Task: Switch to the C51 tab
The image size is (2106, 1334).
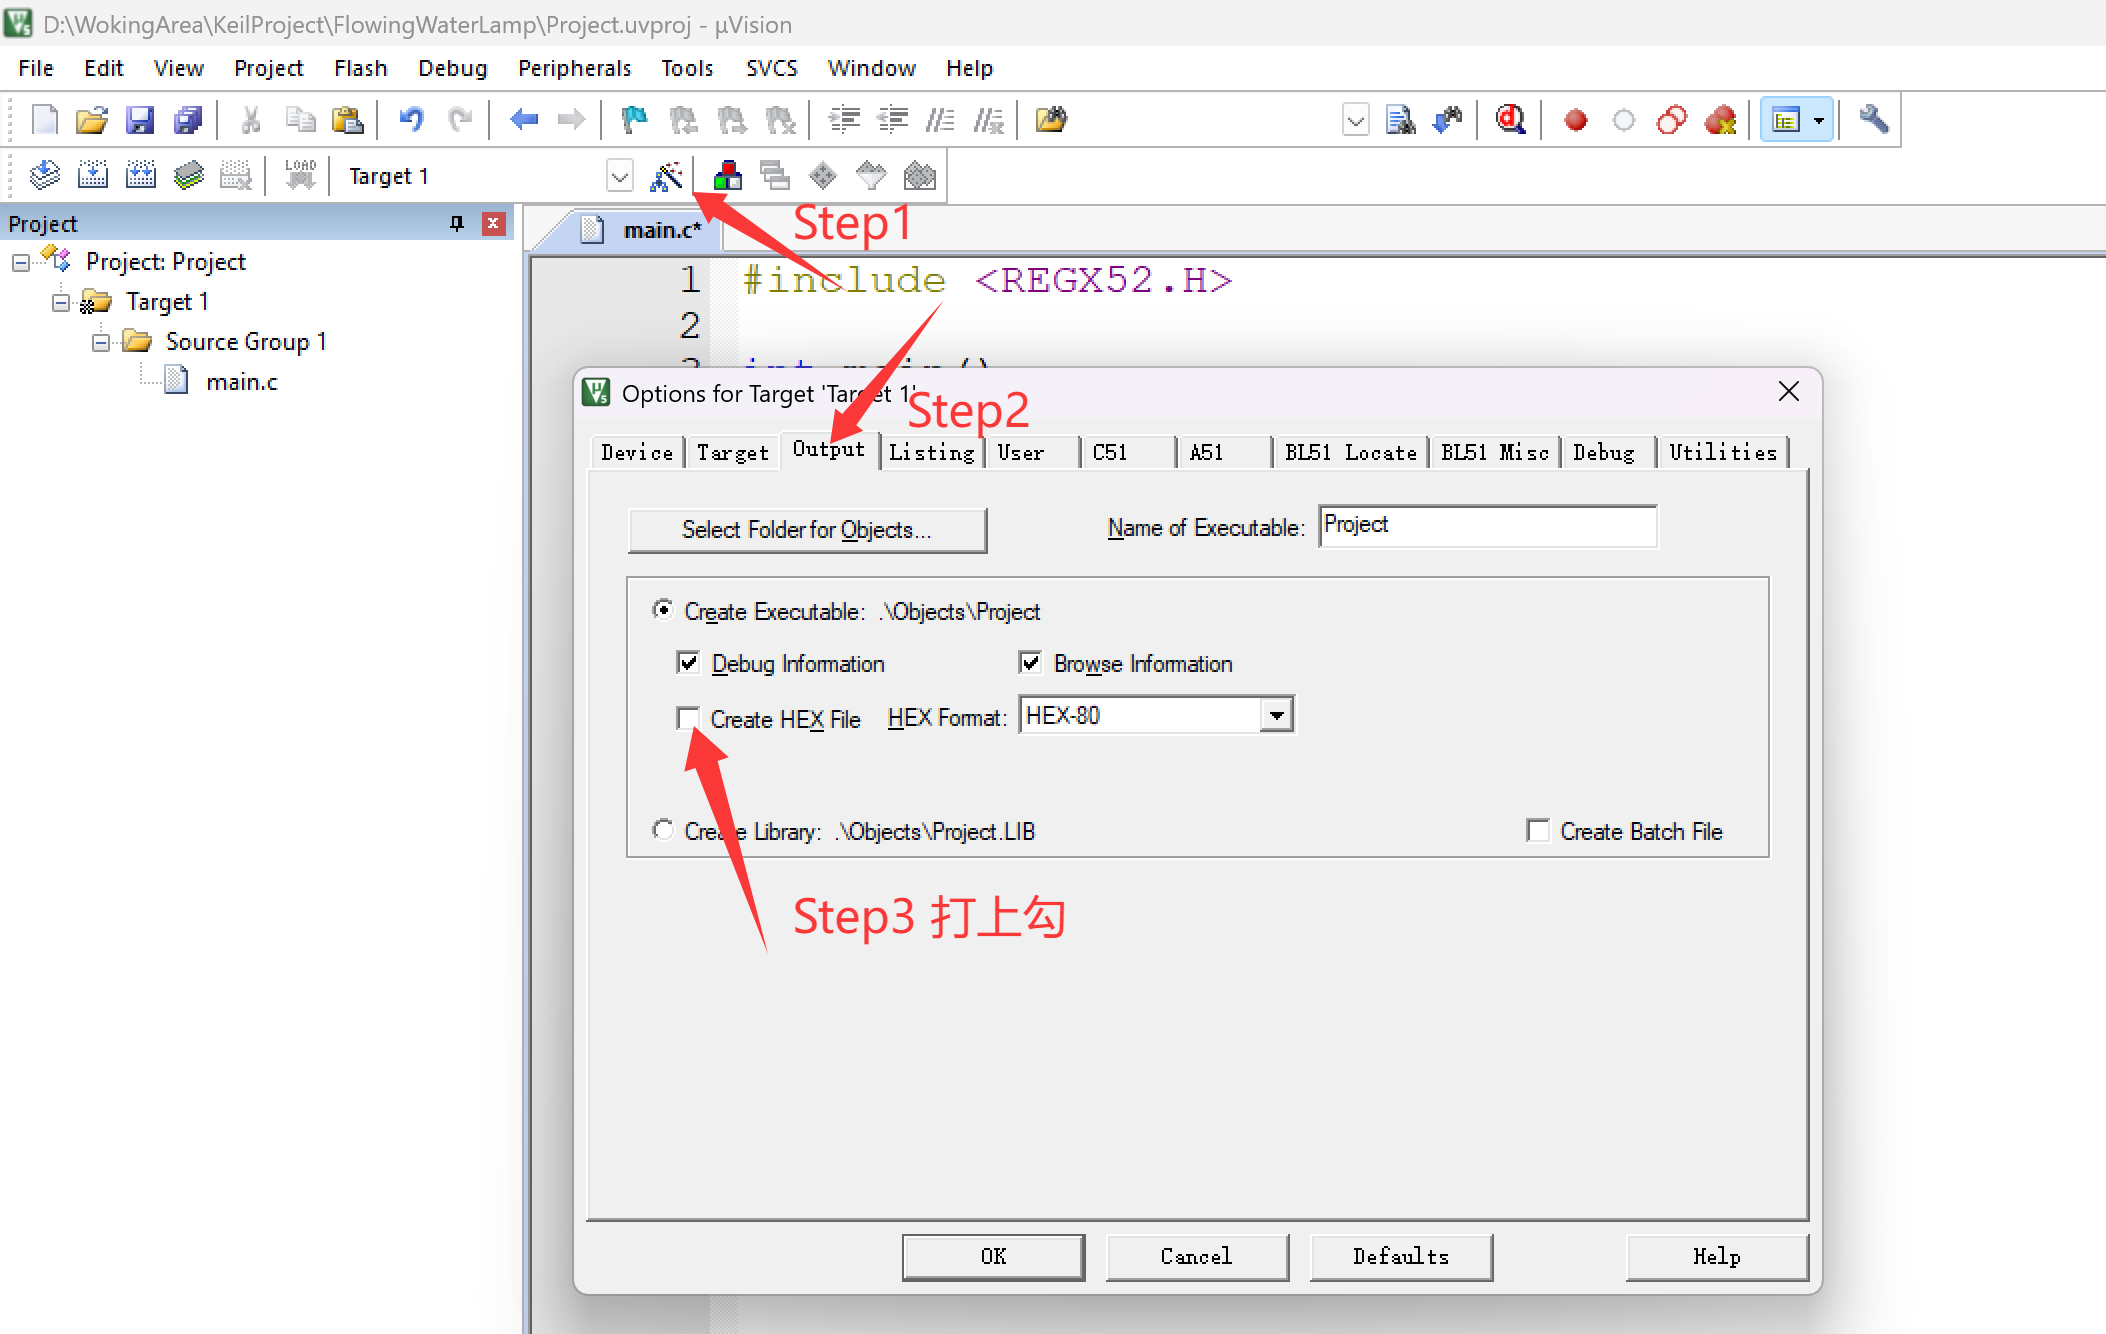Action: click(1110, 452)
